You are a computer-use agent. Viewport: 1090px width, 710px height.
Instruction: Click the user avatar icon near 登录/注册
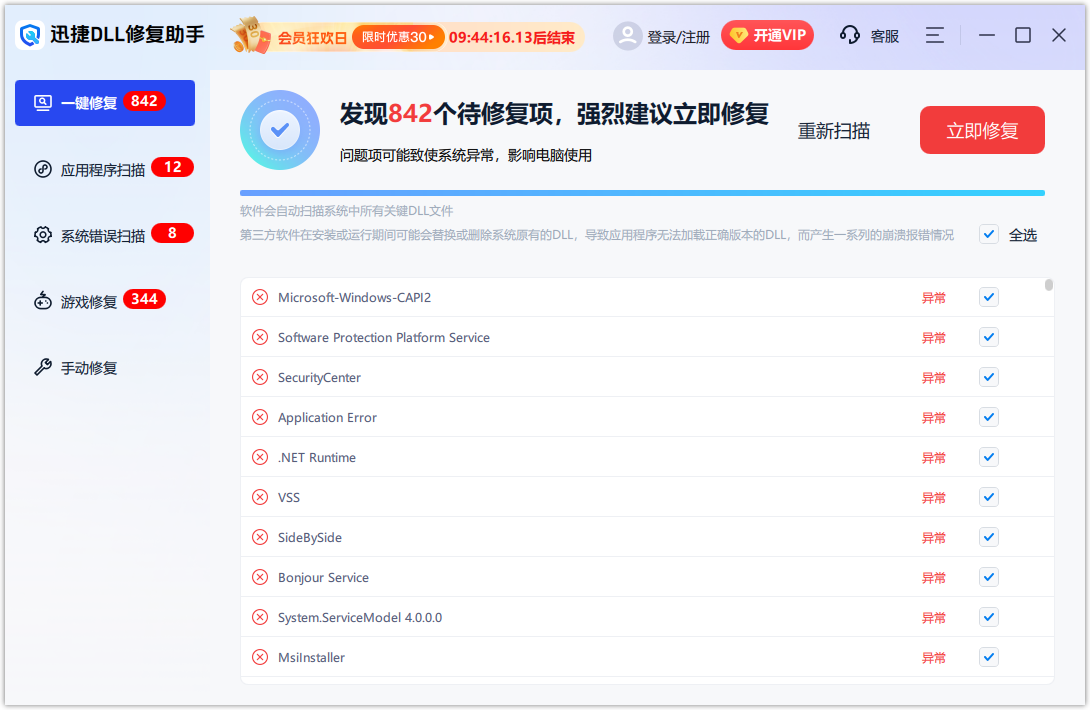(628, 34)
